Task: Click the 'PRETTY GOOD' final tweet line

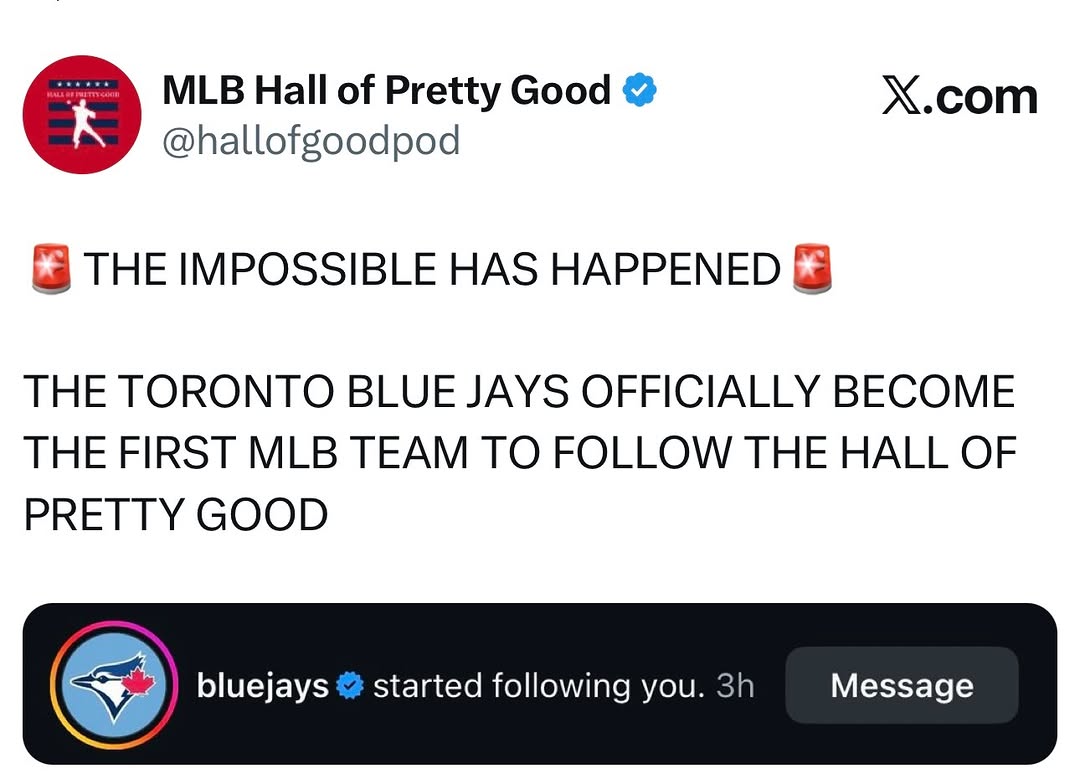Action: pos(176,515)
